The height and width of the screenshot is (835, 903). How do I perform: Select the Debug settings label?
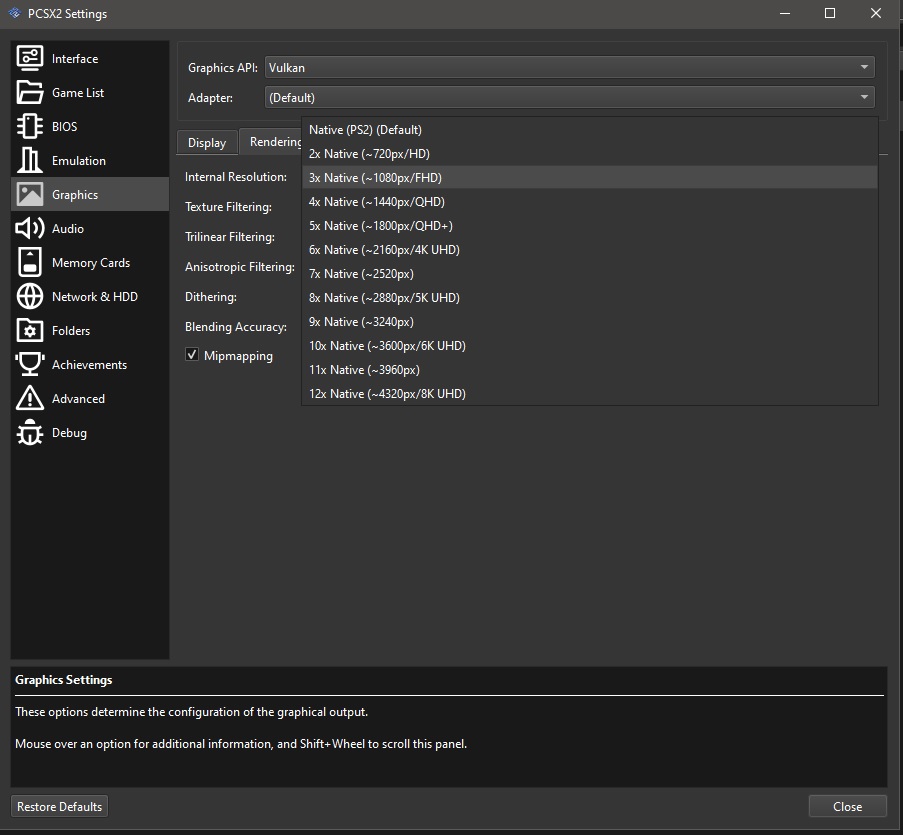(69, 432)
